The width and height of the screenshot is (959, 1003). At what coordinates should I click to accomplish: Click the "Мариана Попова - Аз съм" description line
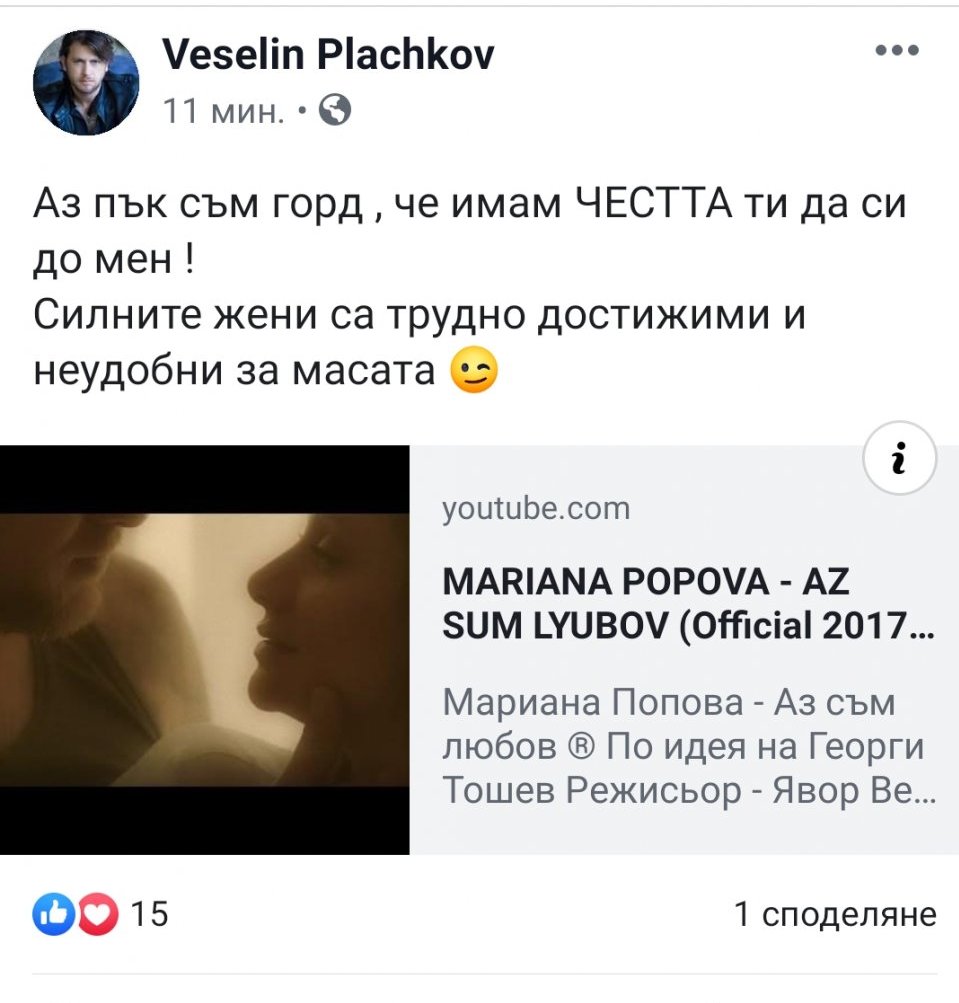(x=669, y=702)
